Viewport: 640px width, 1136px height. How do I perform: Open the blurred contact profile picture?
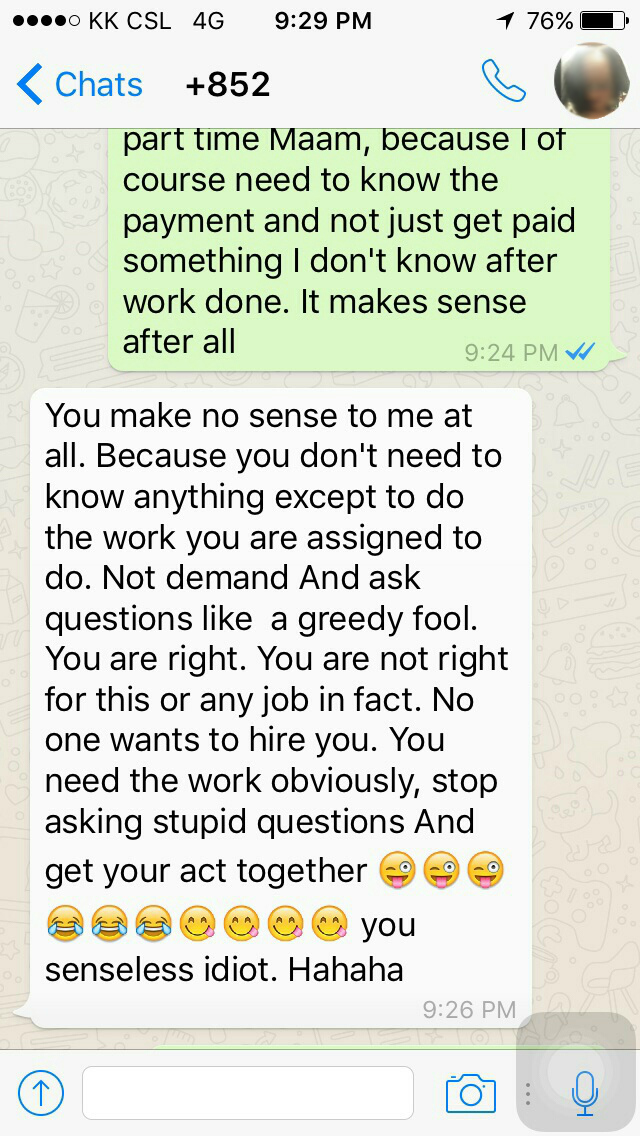click(x=591, y=80)
